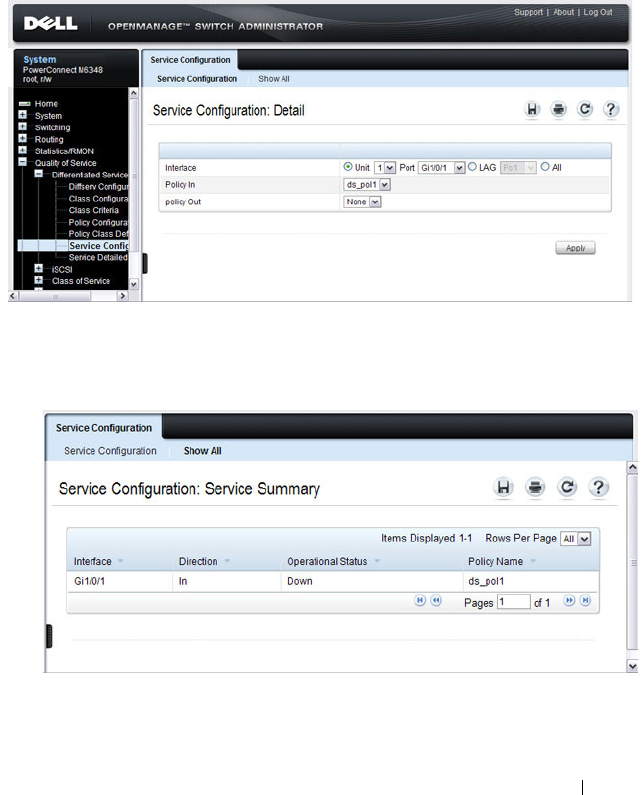The height and width of the screenshot is (795, 641).
Task: Sort by Interface column arrow
Action: 121,561
